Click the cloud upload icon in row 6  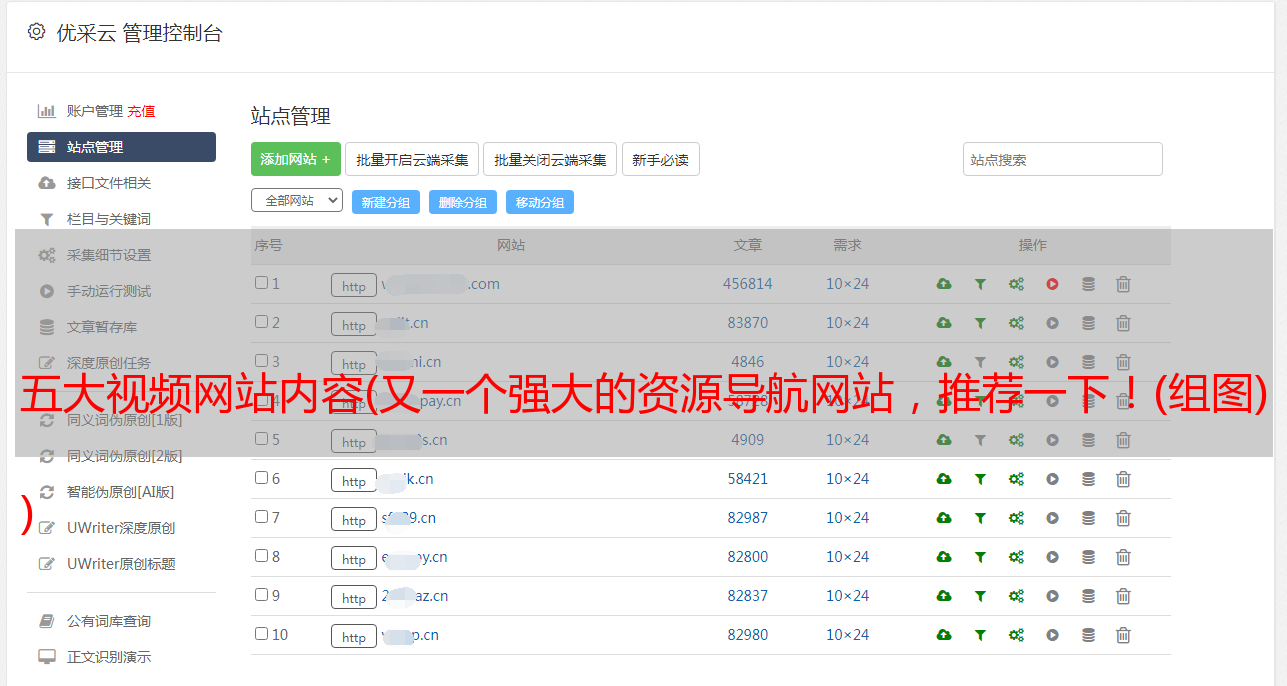pyautogui.click(x=944, y=479)
